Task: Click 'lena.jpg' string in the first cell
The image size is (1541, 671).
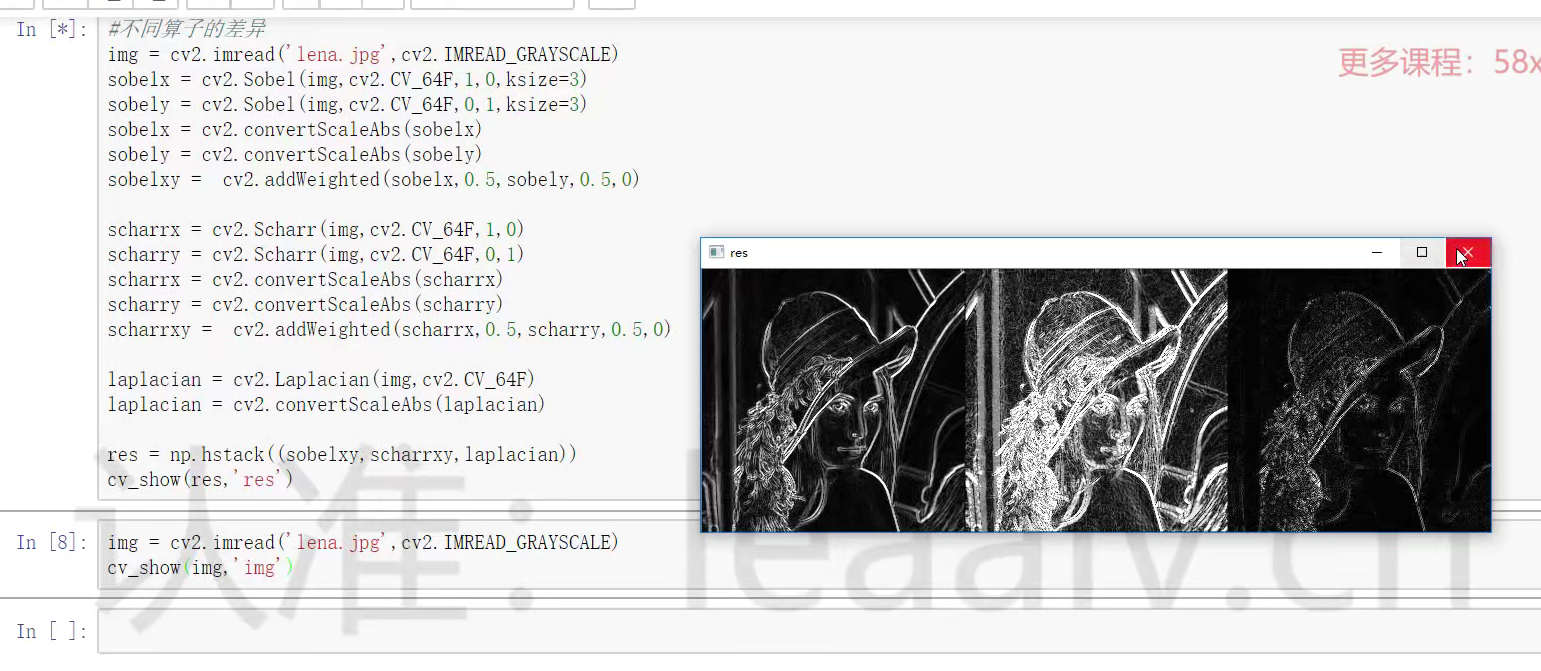Action: [340, 54]
